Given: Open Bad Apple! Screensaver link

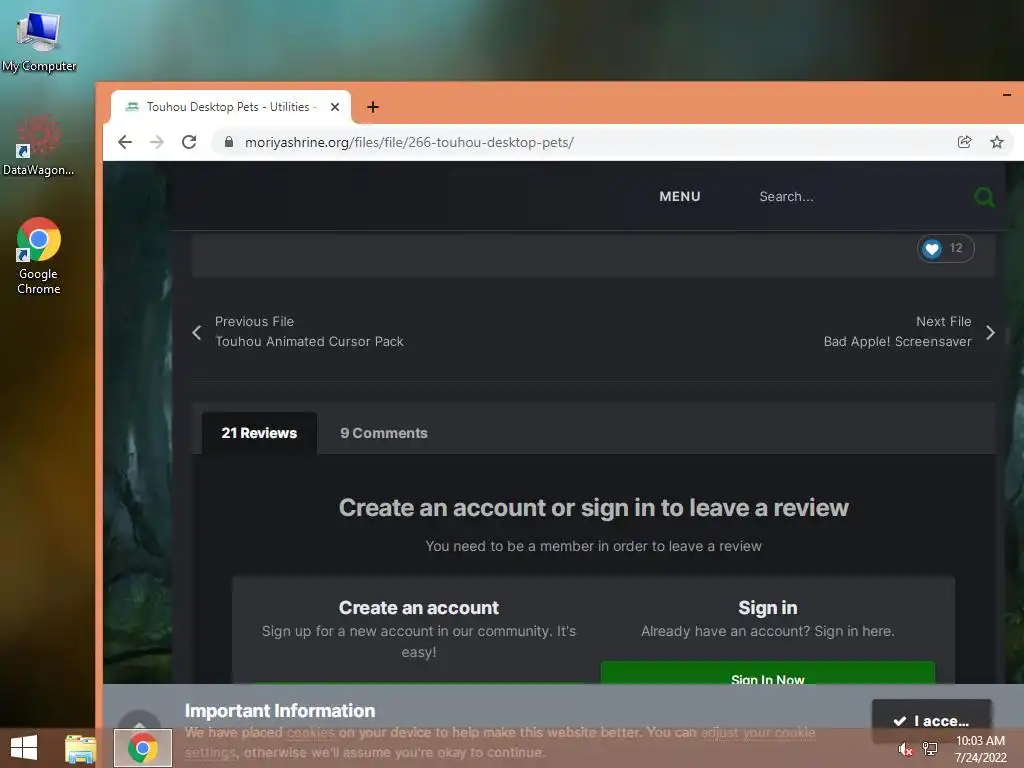Looking at the screenshot, I should point(897,342).
